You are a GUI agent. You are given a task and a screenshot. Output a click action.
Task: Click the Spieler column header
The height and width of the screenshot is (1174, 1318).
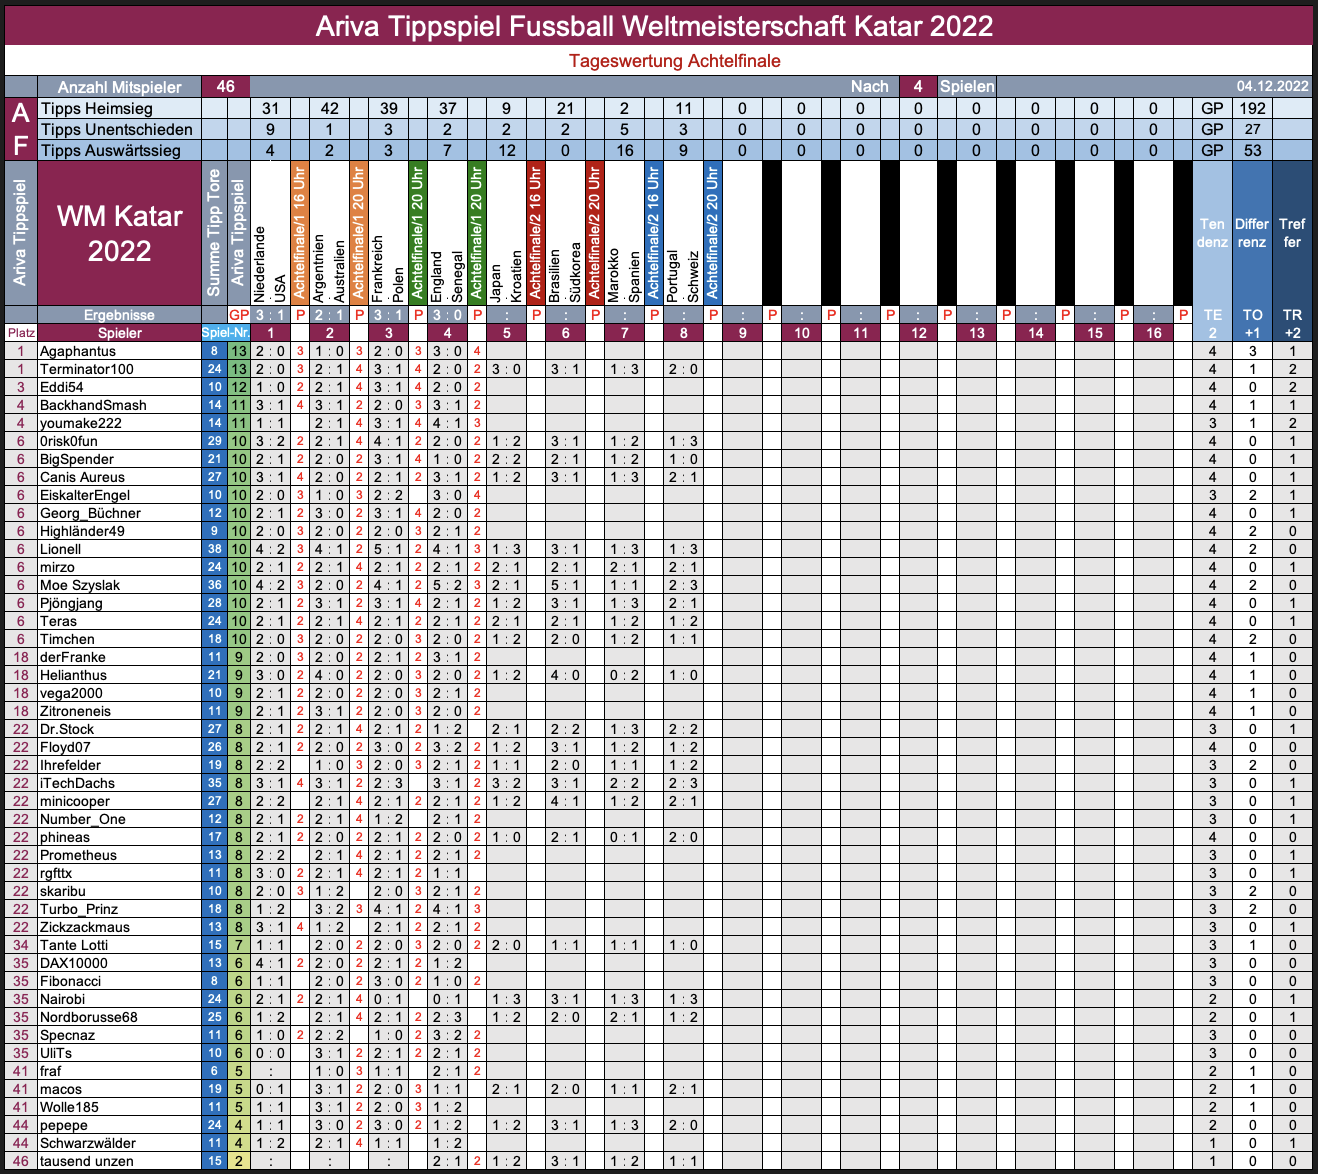coord(119,333)
